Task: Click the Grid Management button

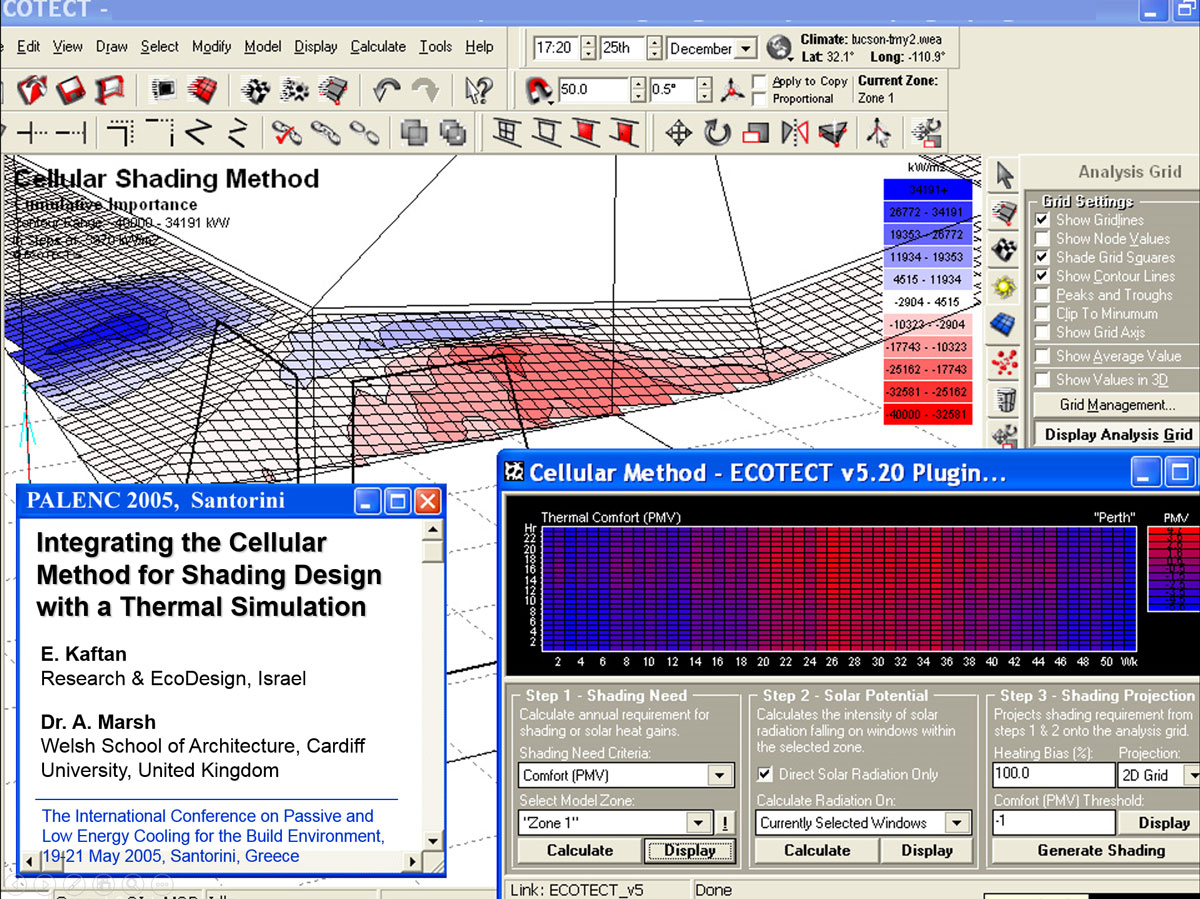Action: (1117, 405)
